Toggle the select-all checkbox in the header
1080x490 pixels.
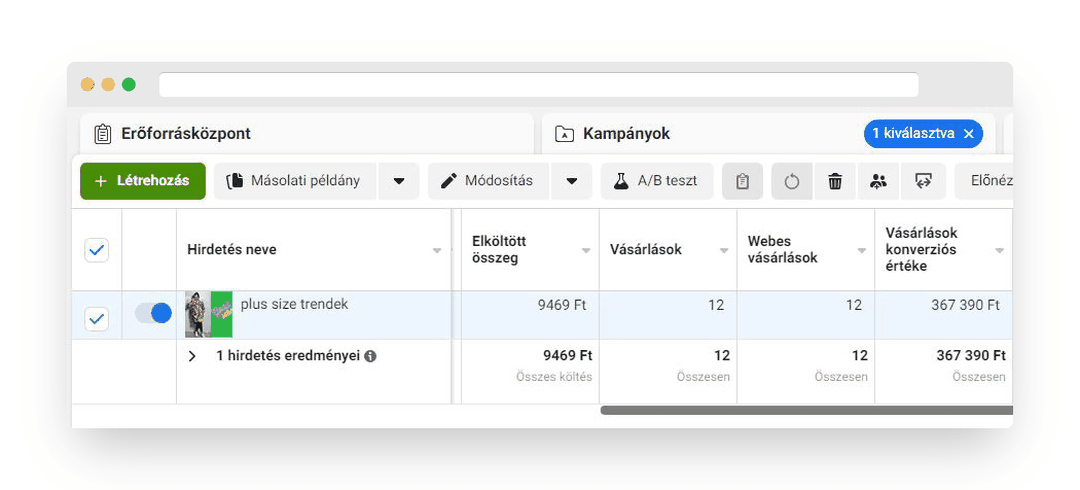[96, 249]
